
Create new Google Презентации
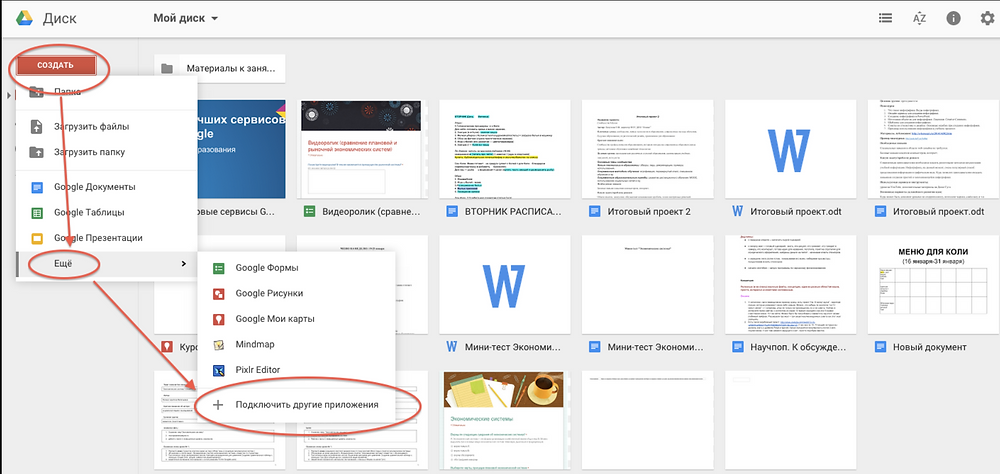click(98, 238)
